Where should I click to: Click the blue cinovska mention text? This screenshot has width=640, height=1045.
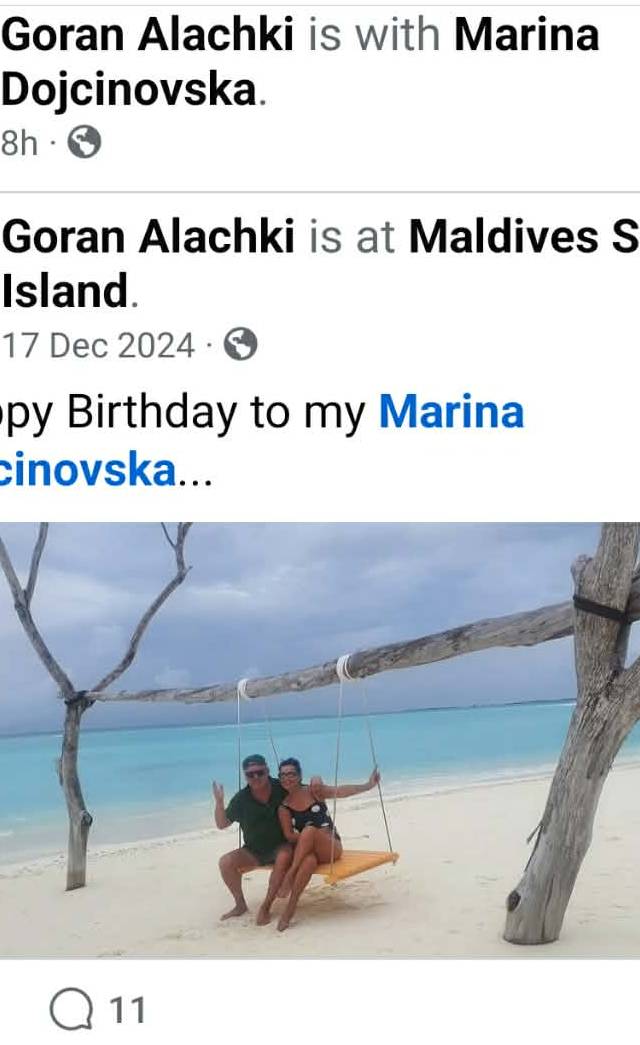tap(87, 470)
